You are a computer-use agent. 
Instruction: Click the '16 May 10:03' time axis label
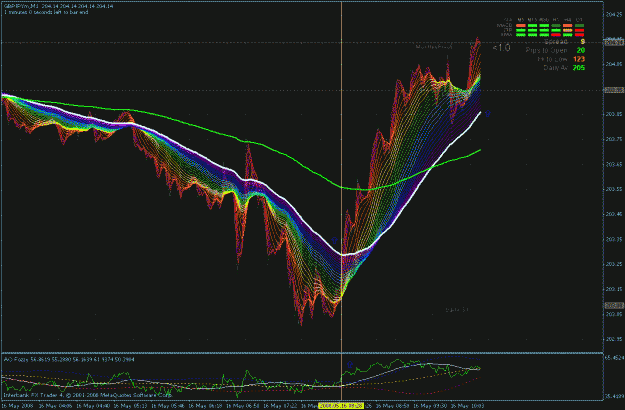[x=470, y=406]
